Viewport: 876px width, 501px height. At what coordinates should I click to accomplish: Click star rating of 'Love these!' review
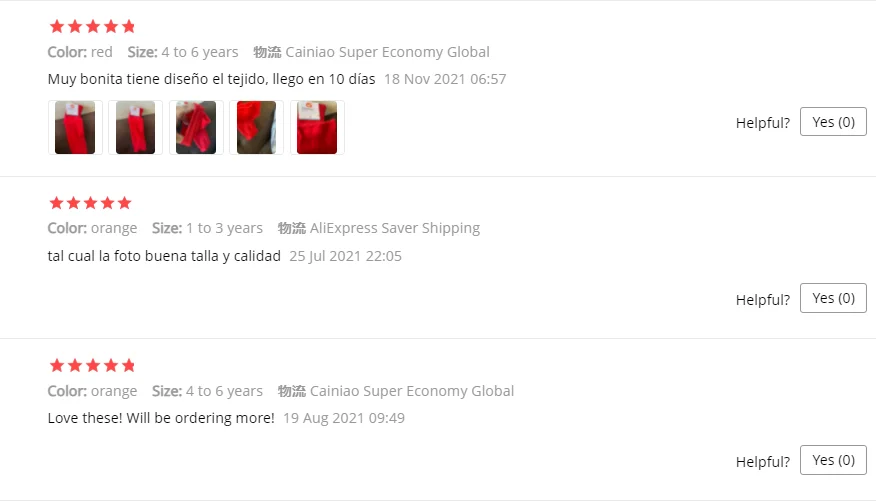point(92,365)
